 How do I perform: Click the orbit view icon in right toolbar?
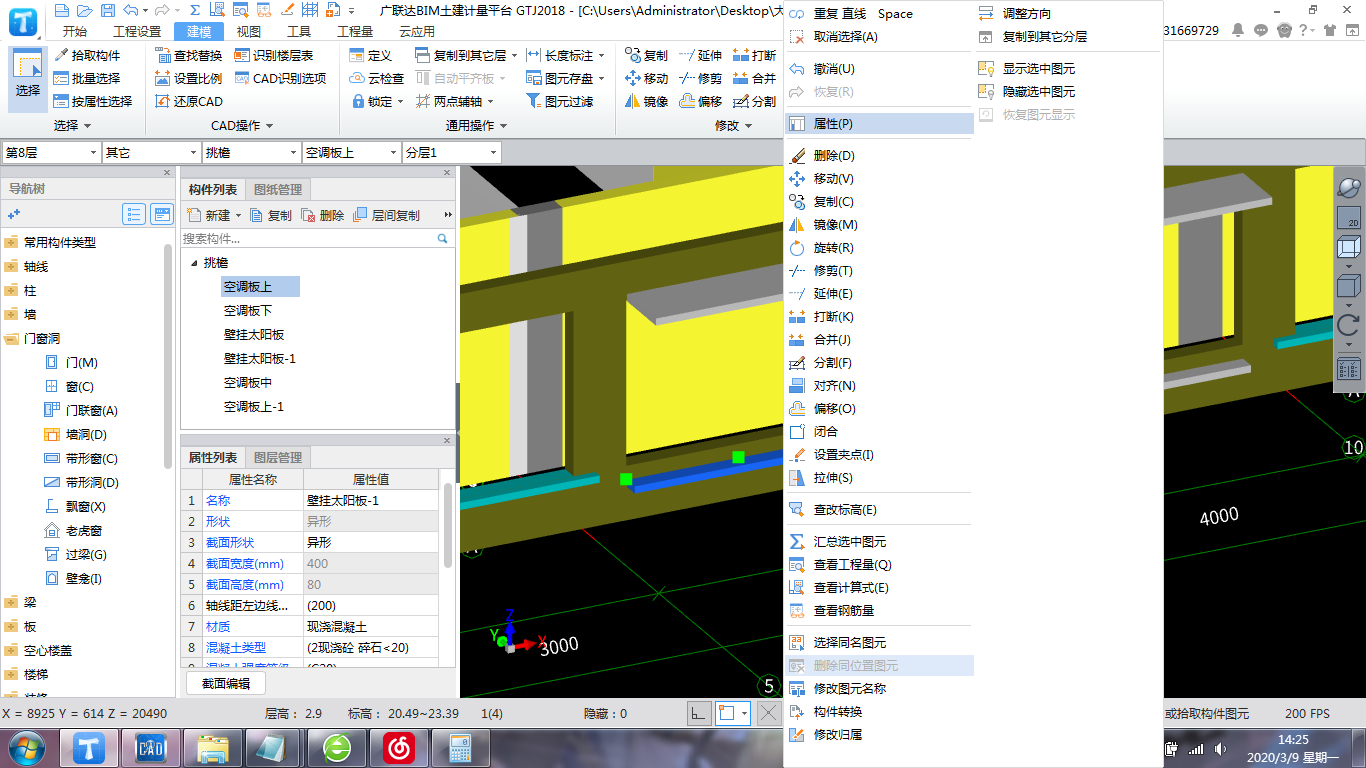coord(1349,188)
